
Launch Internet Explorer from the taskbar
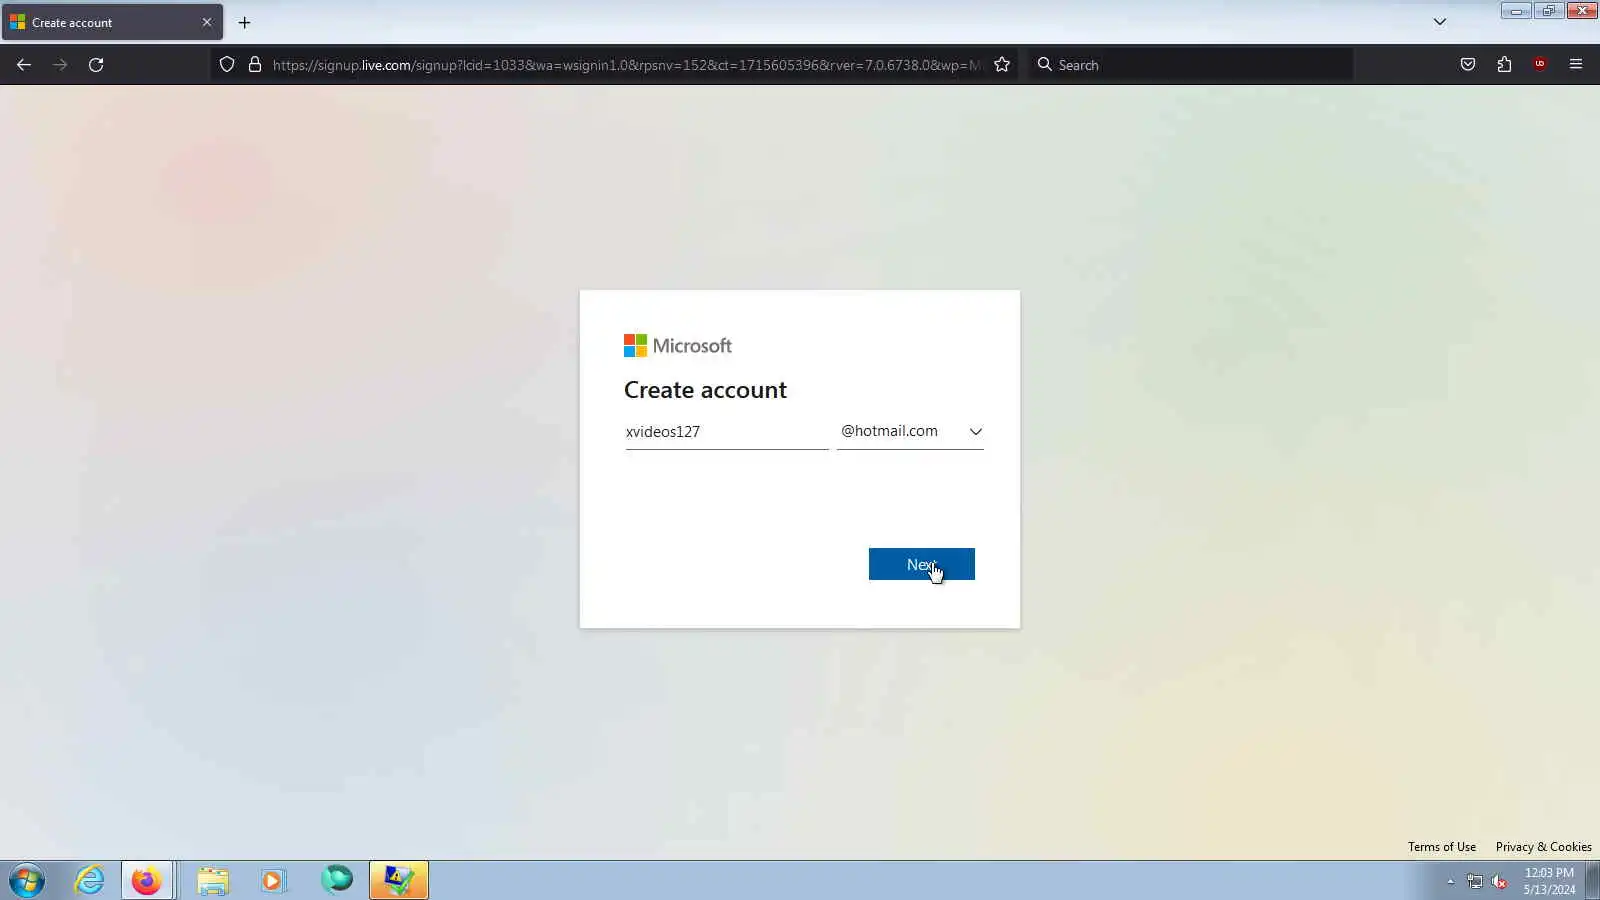pyautogui.click(x=90, y=881)
